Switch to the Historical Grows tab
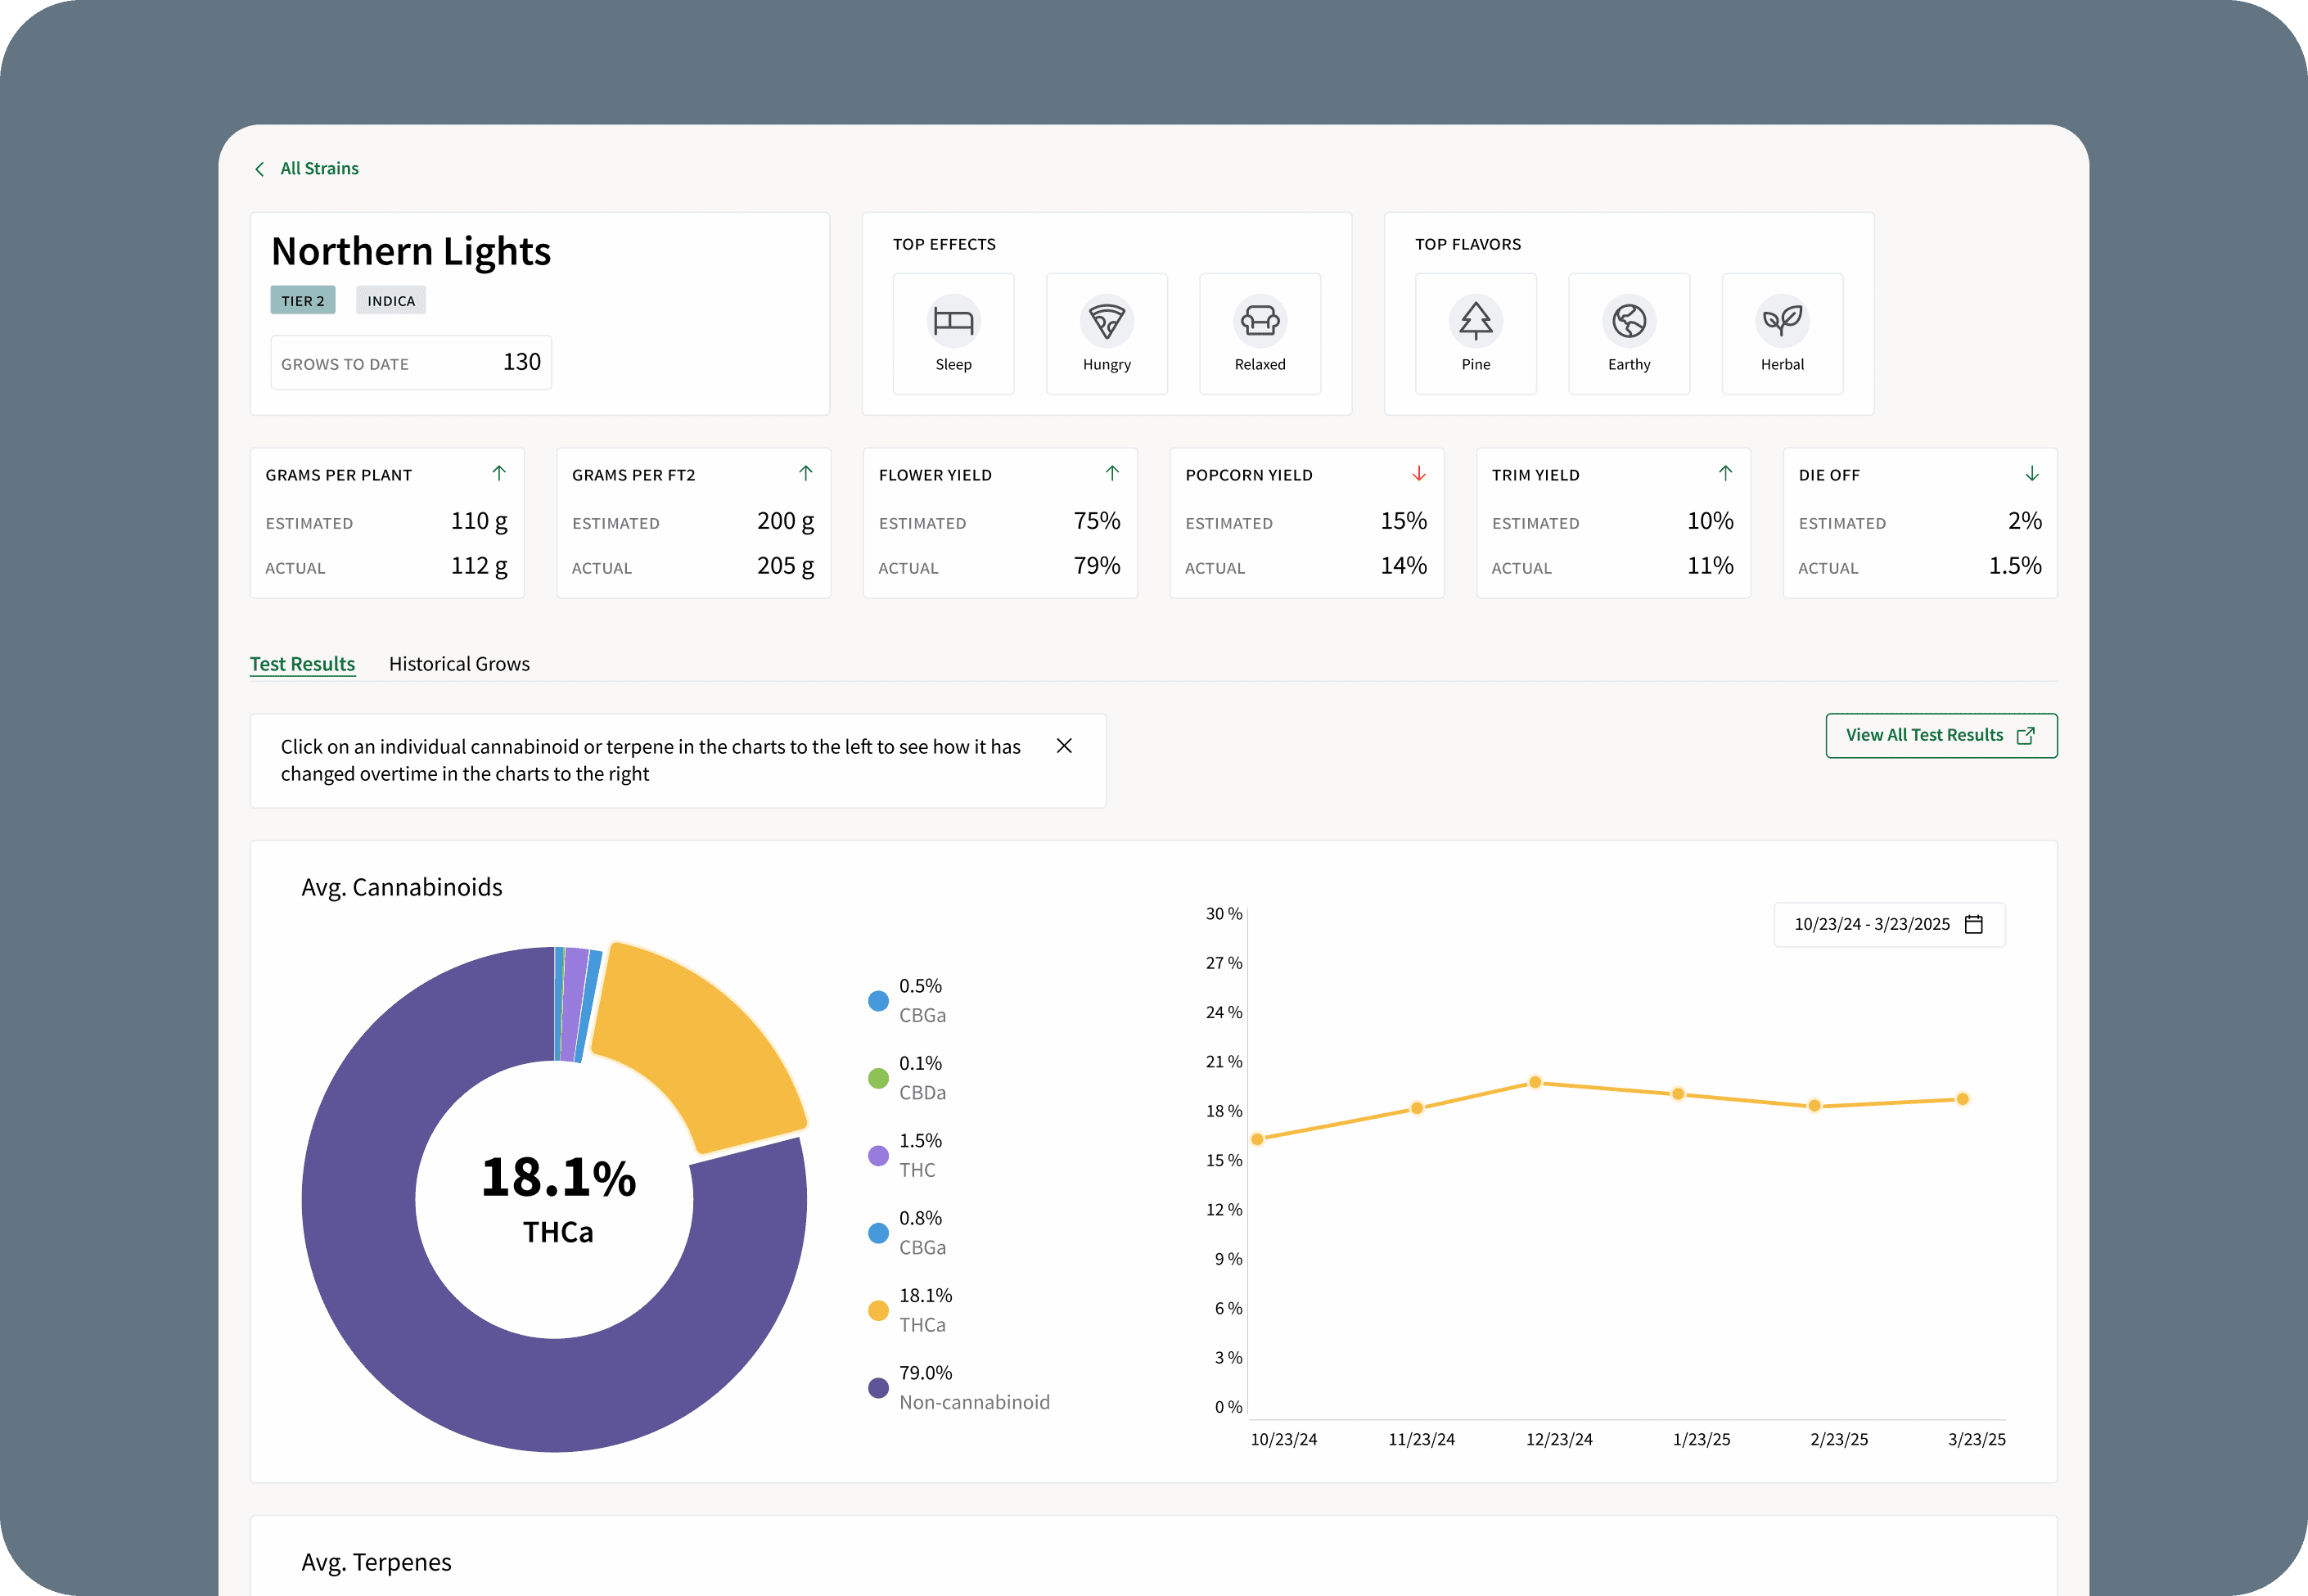2308x1596 pixels. pyautogui.click(x=459, y=664)
